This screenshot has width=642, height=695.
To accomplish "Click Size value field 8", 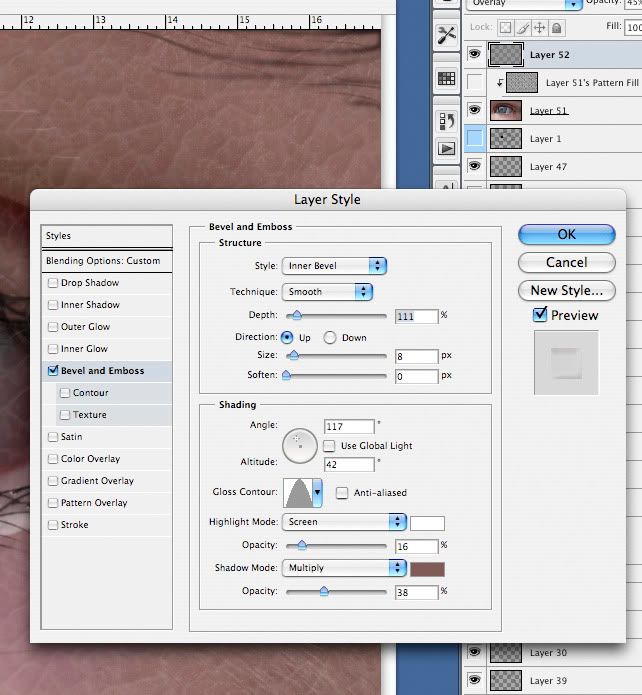I will click(416, 356).
